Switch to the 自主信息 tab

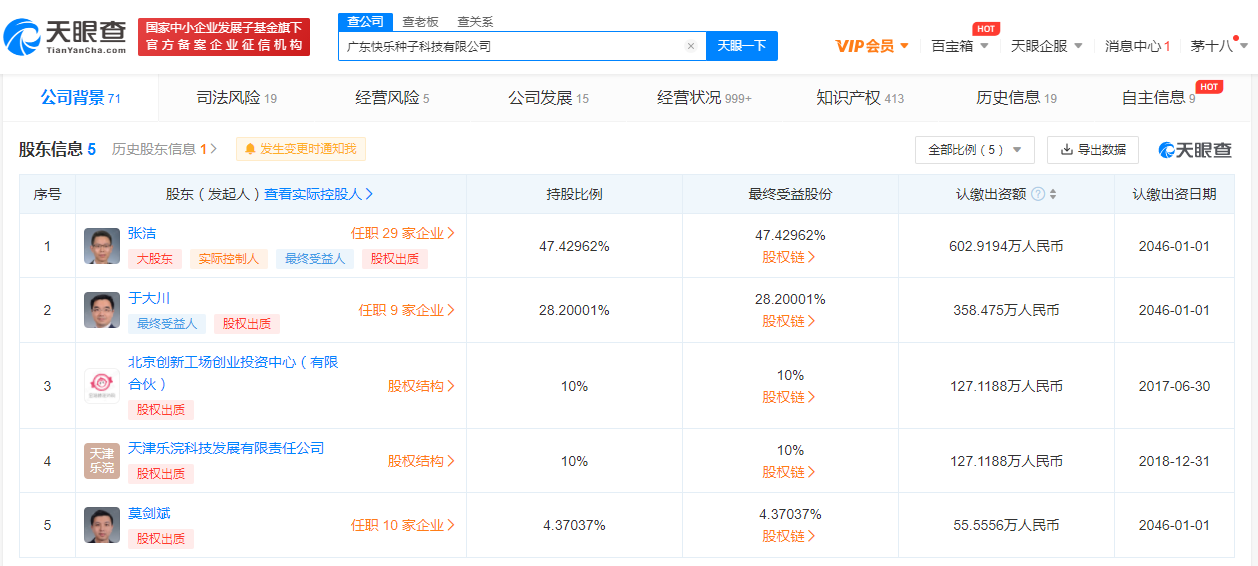click(1158, 98)
